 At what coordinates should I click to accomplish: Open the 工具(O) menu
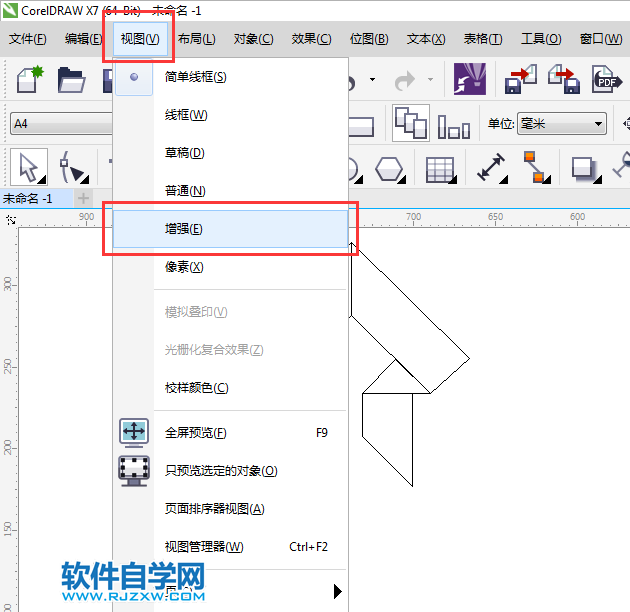coord(541,39)
